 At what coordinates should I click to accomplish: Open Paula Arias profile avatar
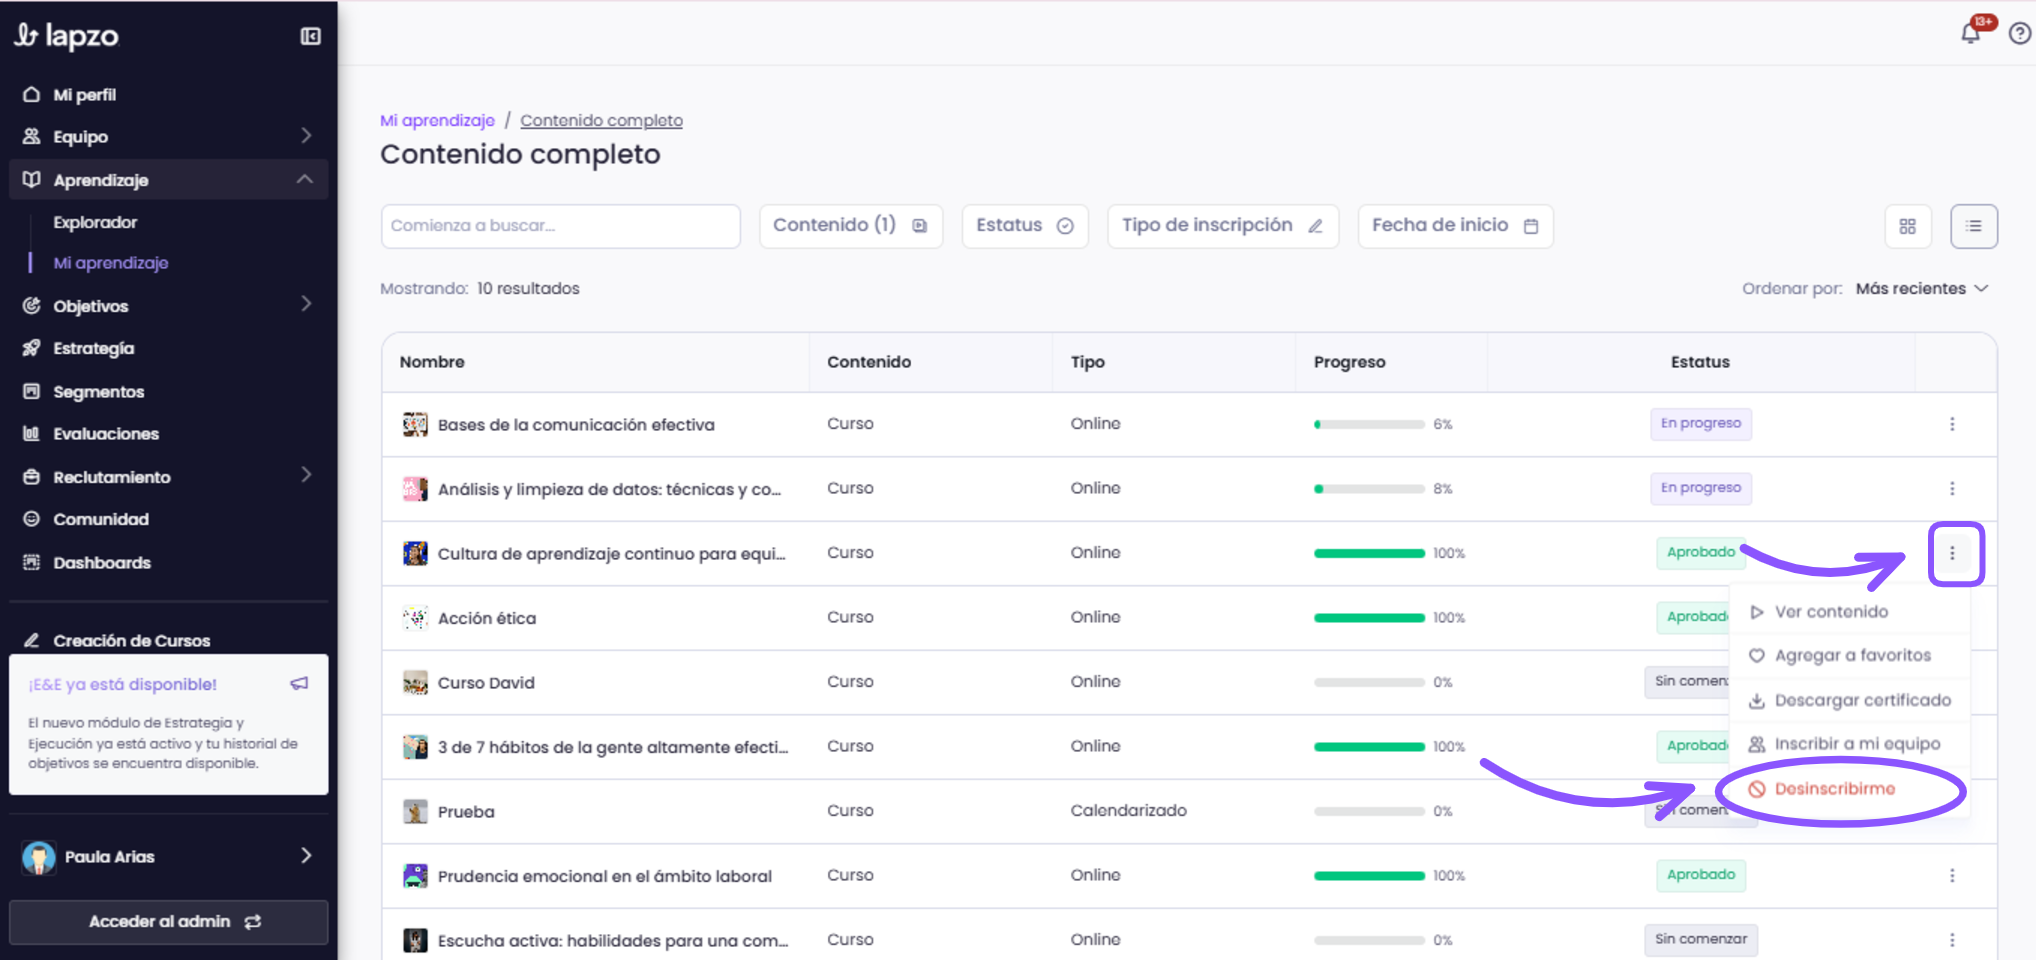coord(39,857)
